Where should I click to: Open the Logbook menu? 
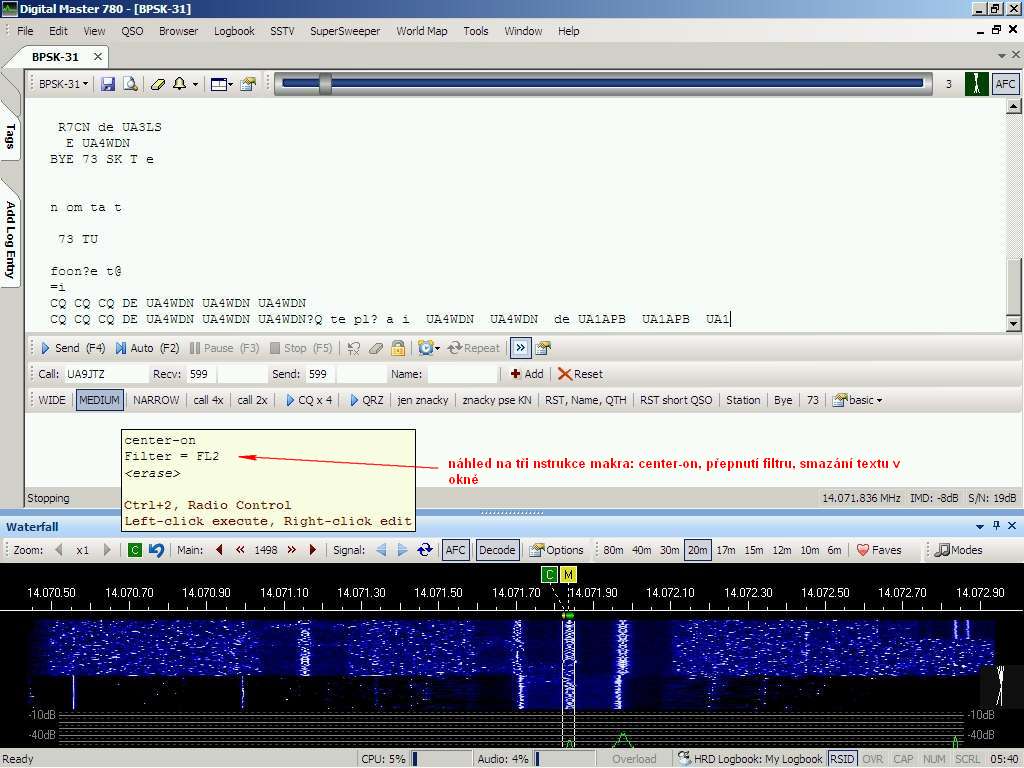[234, 31]
